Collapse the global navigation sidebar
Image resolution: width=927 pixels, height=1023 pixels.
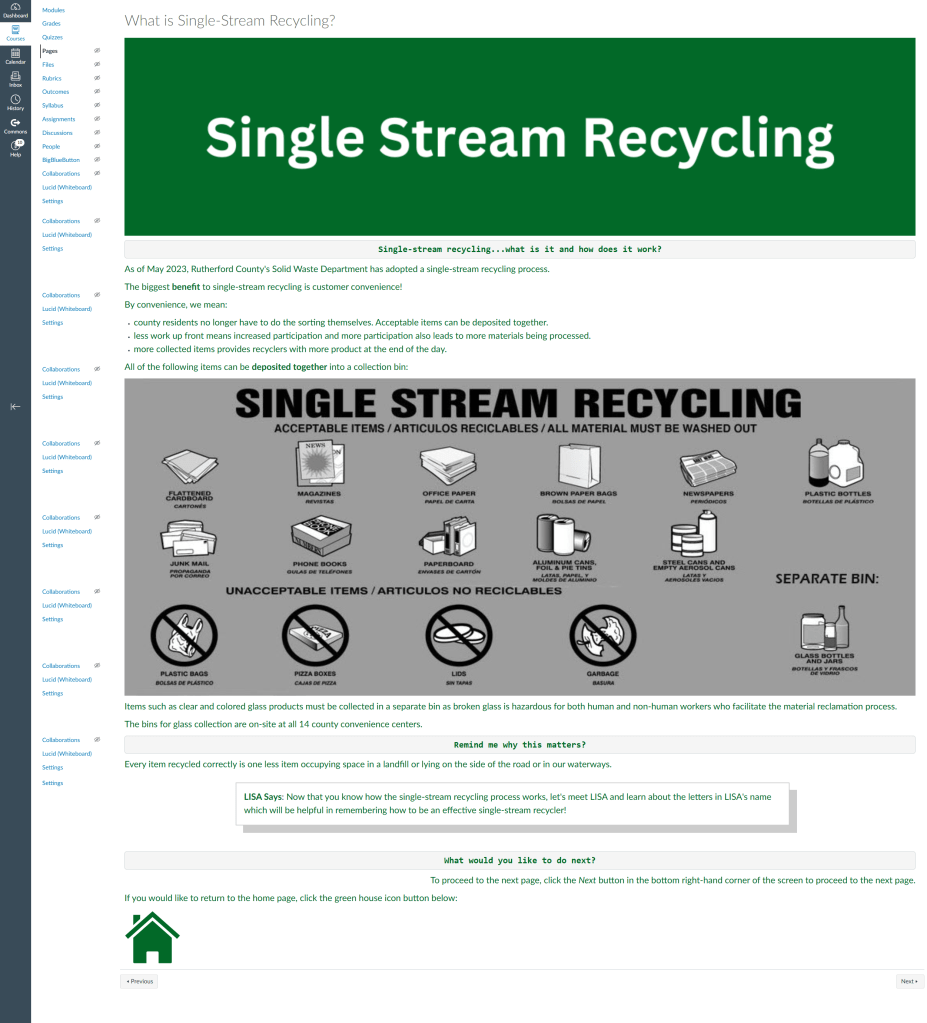(x=15, y=407)
